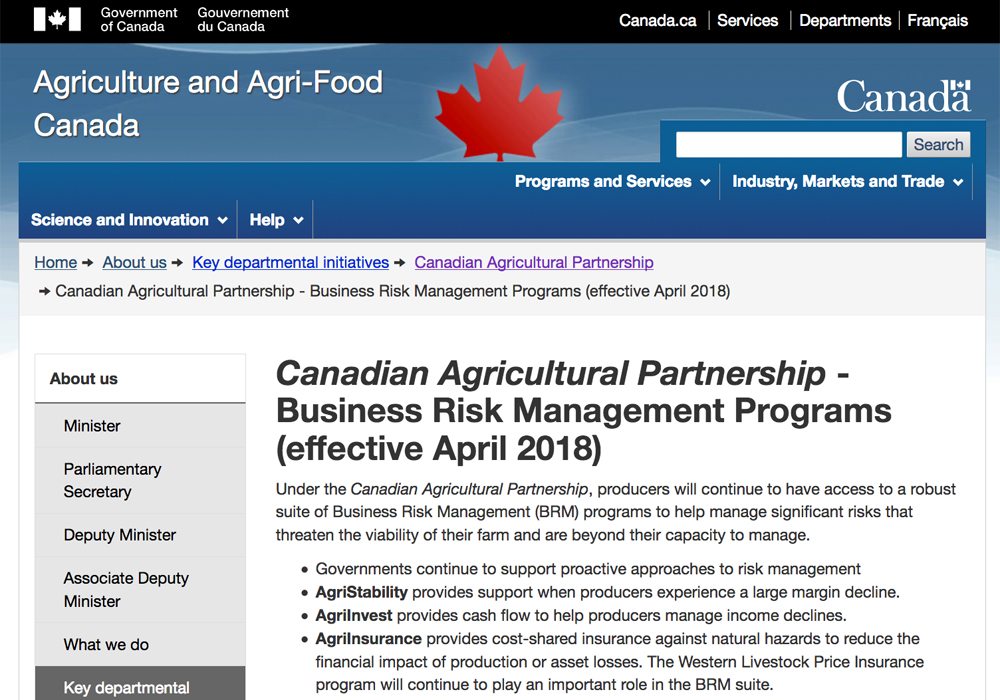Click the current page breadcrumb text
This screenshot has width=1000, height=700.
(392, 291)
